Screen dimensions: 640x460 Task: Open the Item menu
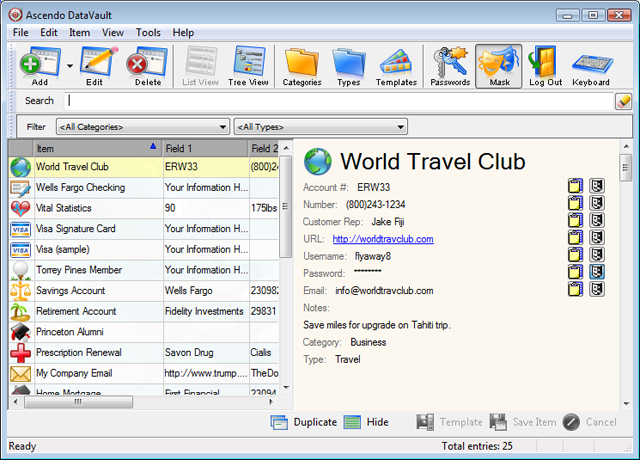[79, 33]
